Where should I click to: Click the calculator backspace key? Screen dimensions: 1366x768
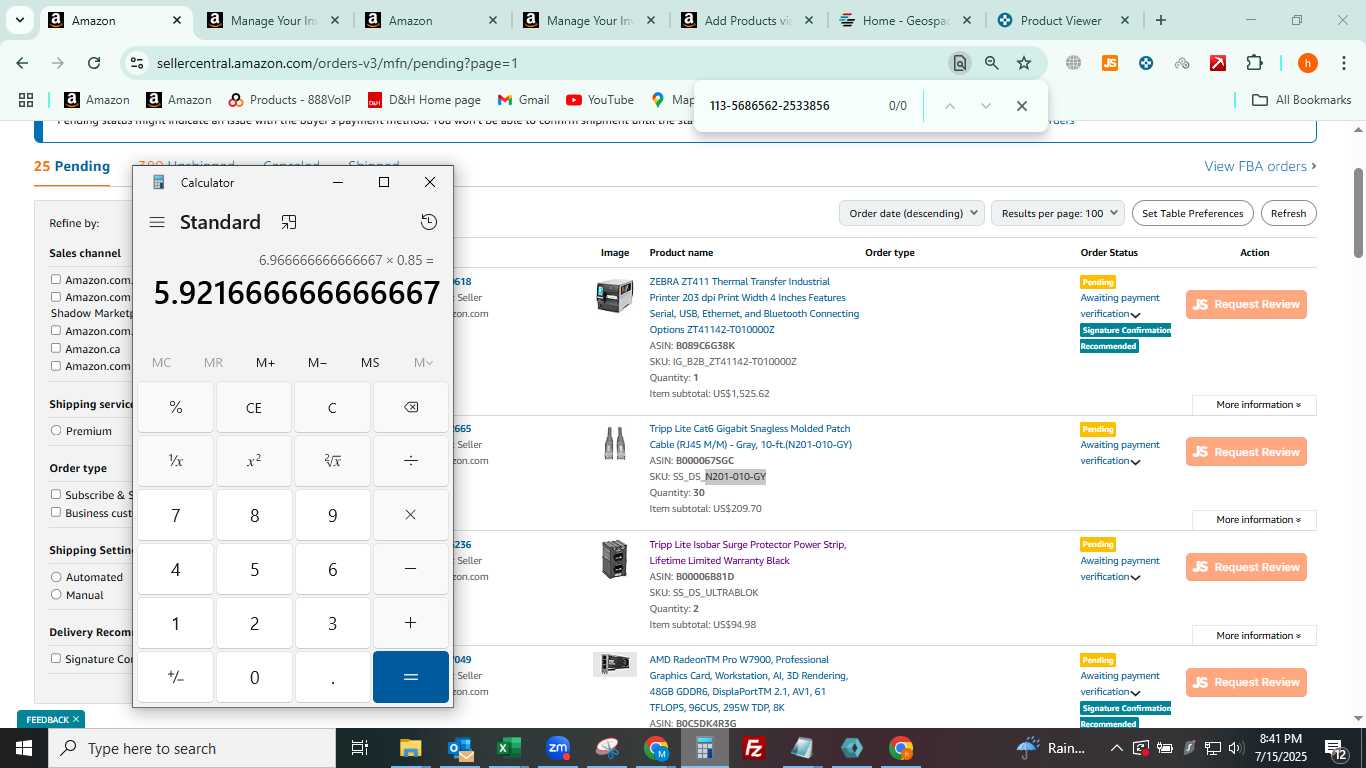coord(411,407)
